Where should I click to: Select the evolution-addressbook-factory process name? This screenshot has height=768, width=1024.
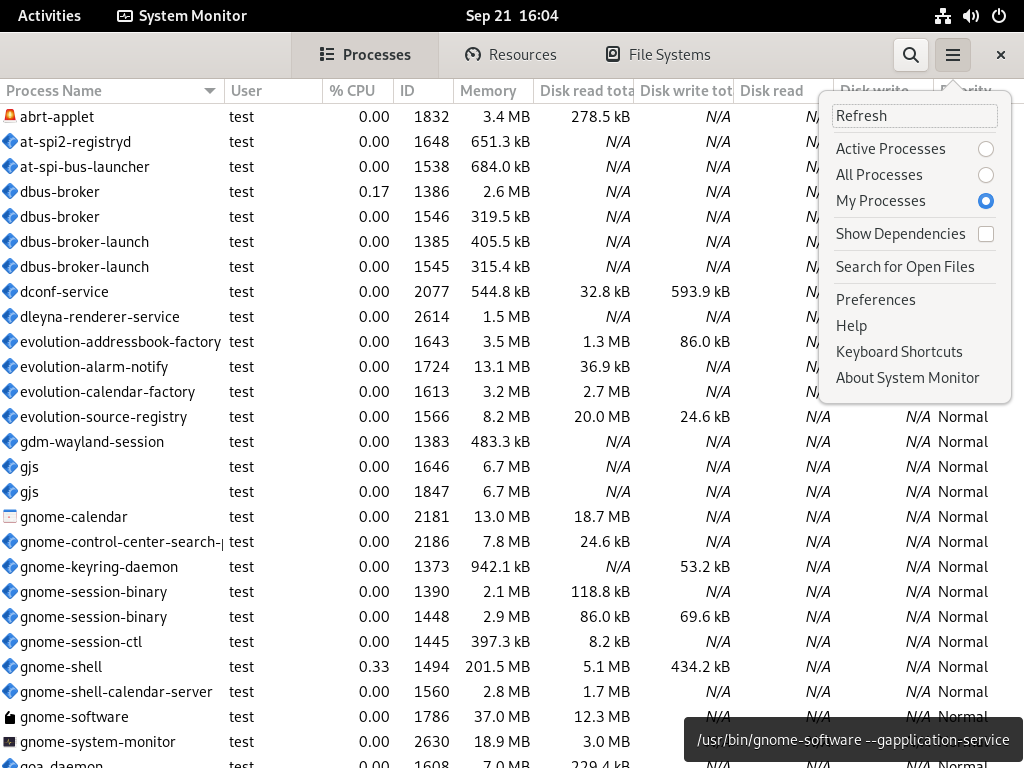(120, 342)
